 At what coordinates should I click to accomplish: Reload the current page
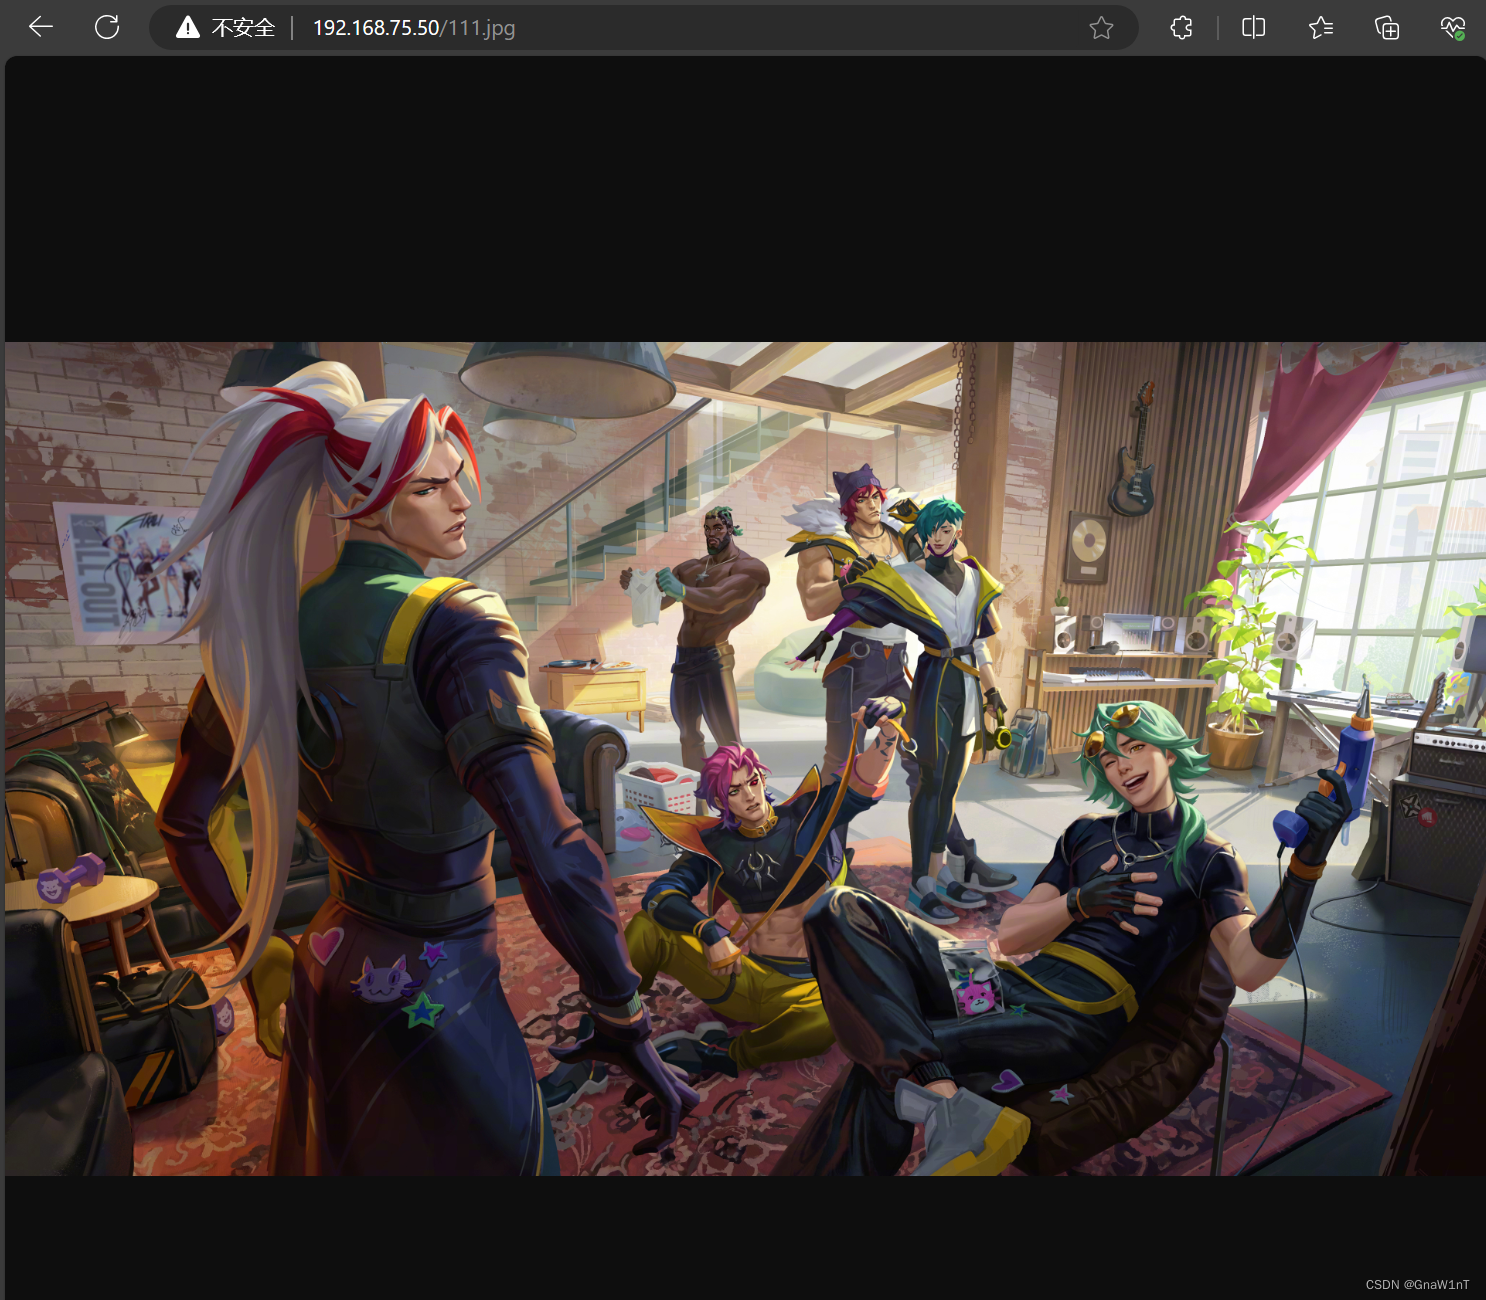[x=107, y=27]
